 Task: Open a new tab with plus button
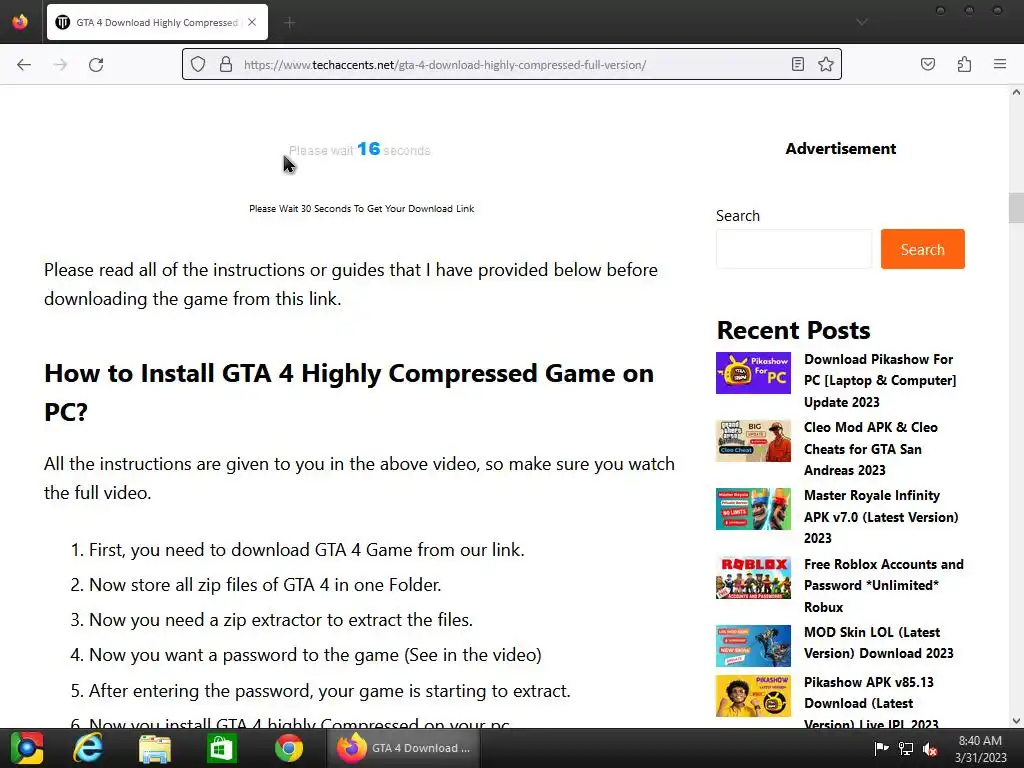(290, 23)
